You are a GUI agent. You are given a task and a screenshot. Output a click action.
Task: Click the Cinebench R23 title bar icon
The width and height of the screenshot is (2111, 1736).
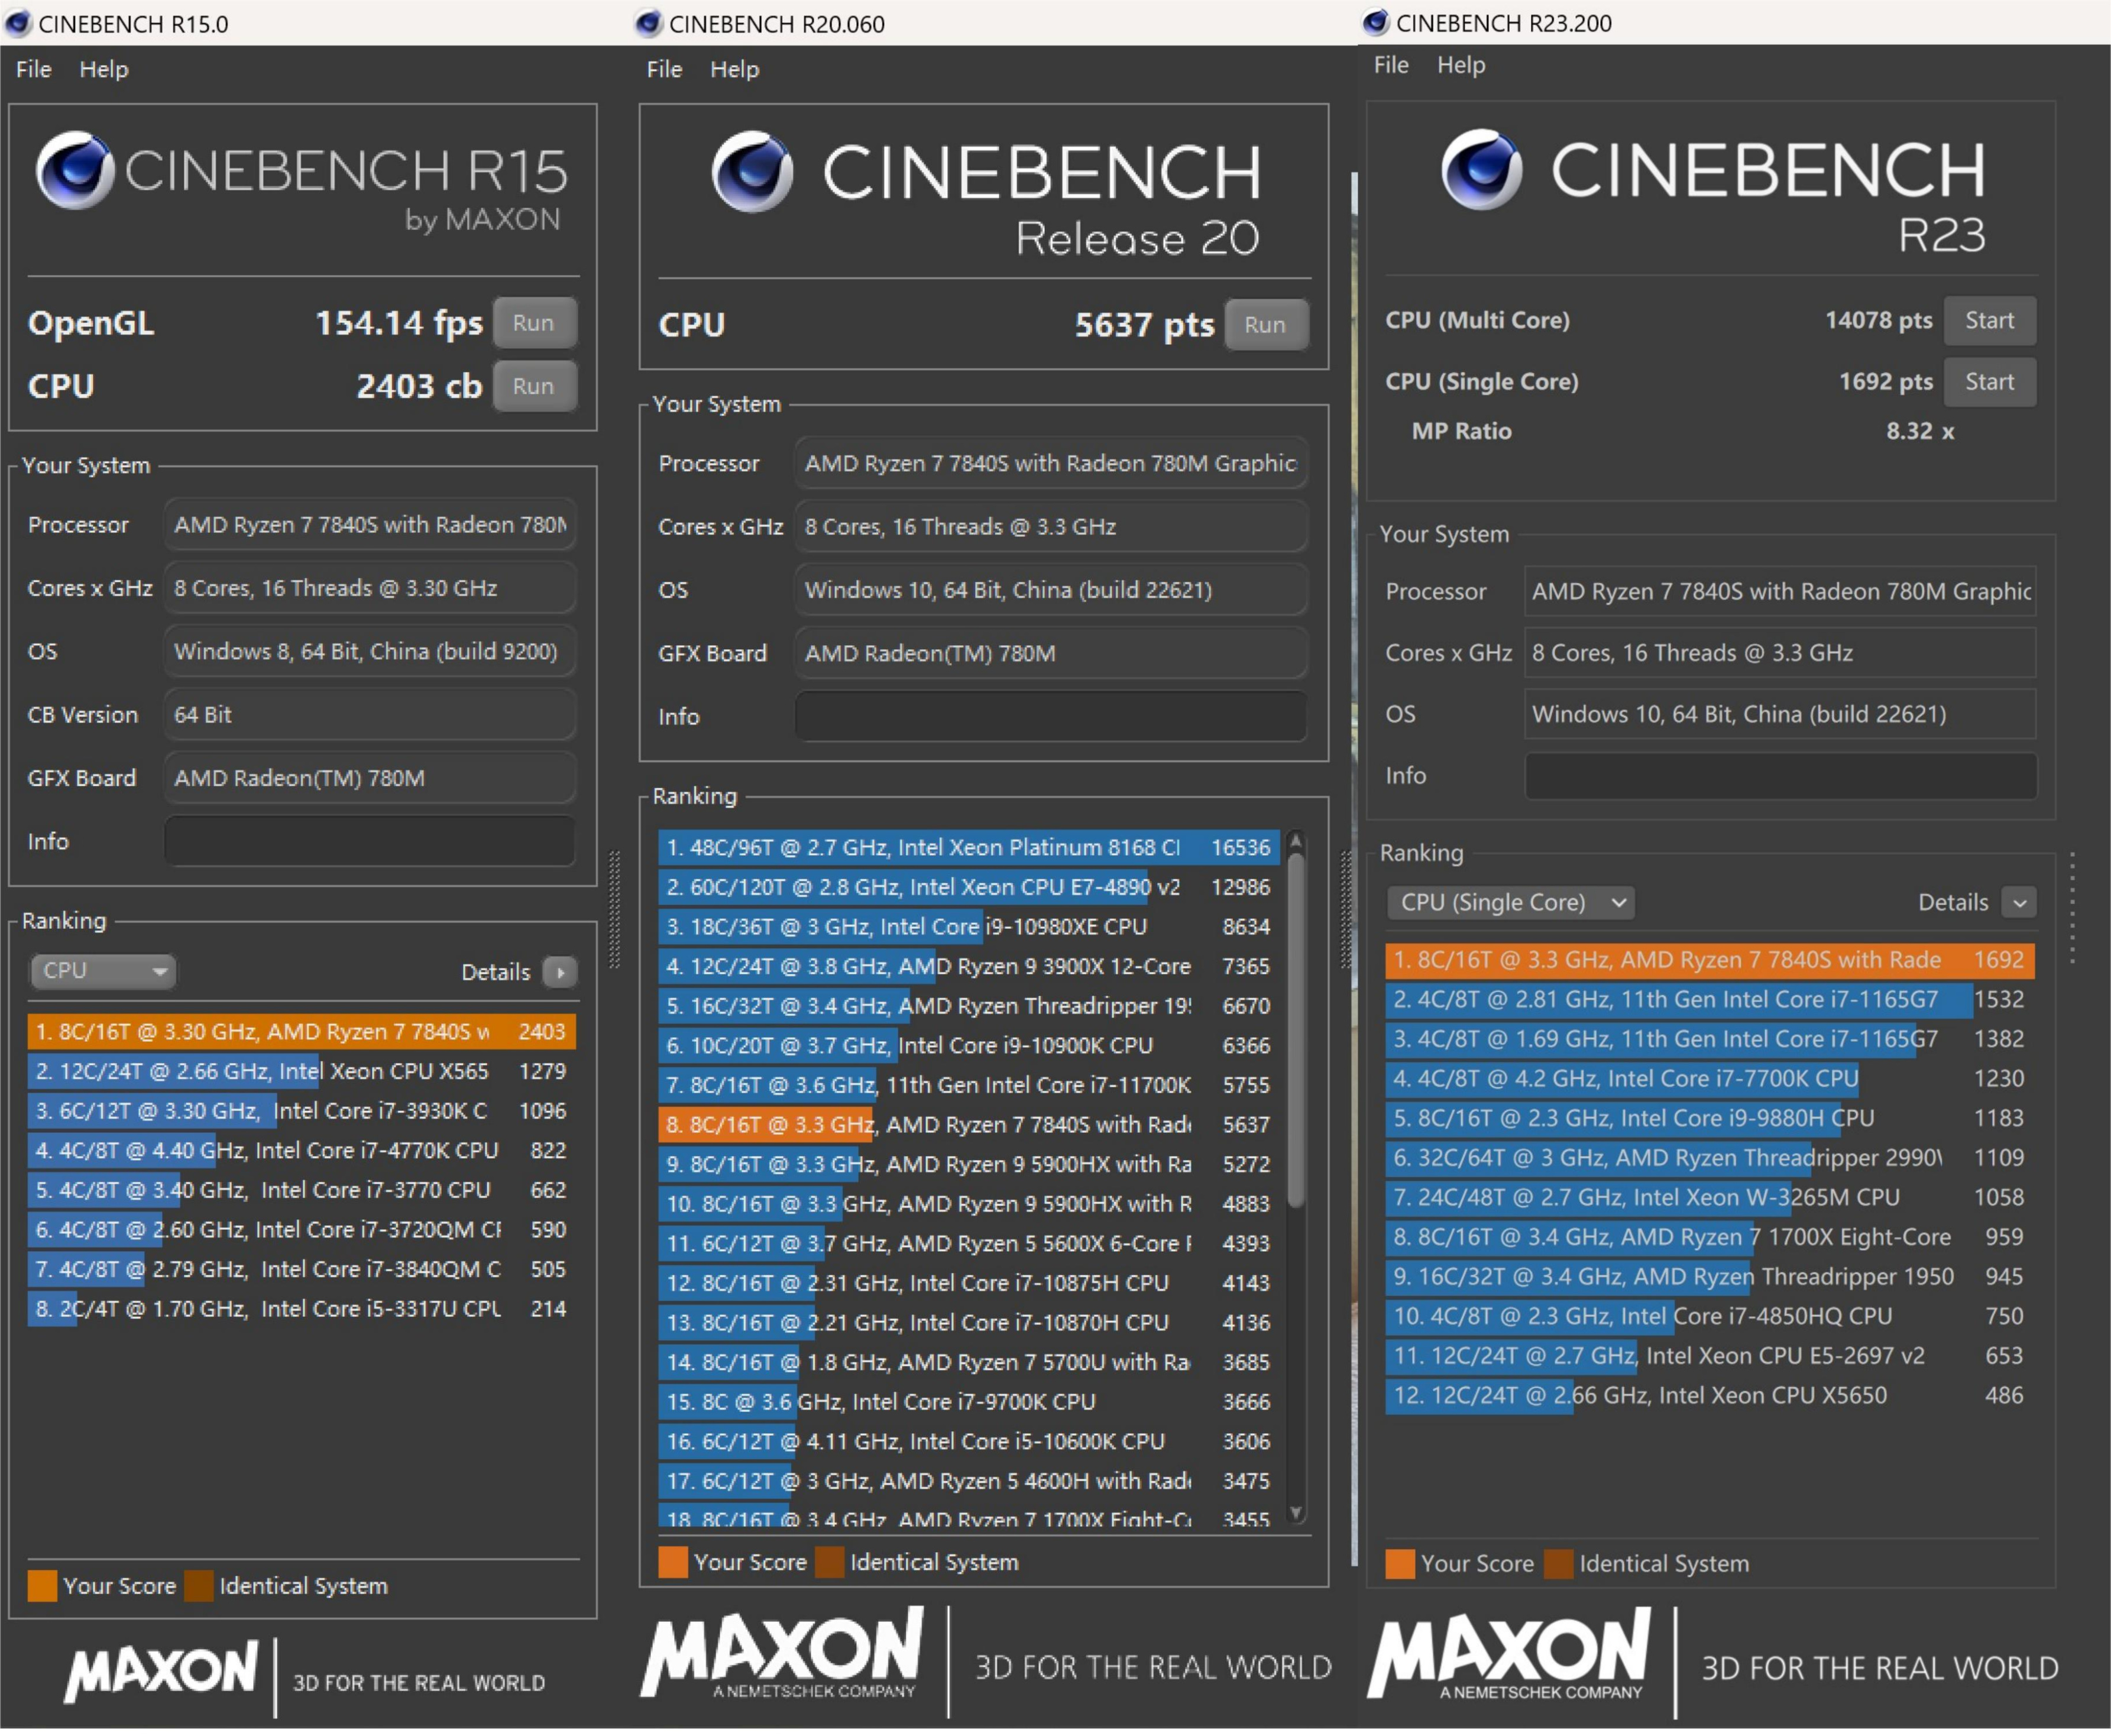1375,22
